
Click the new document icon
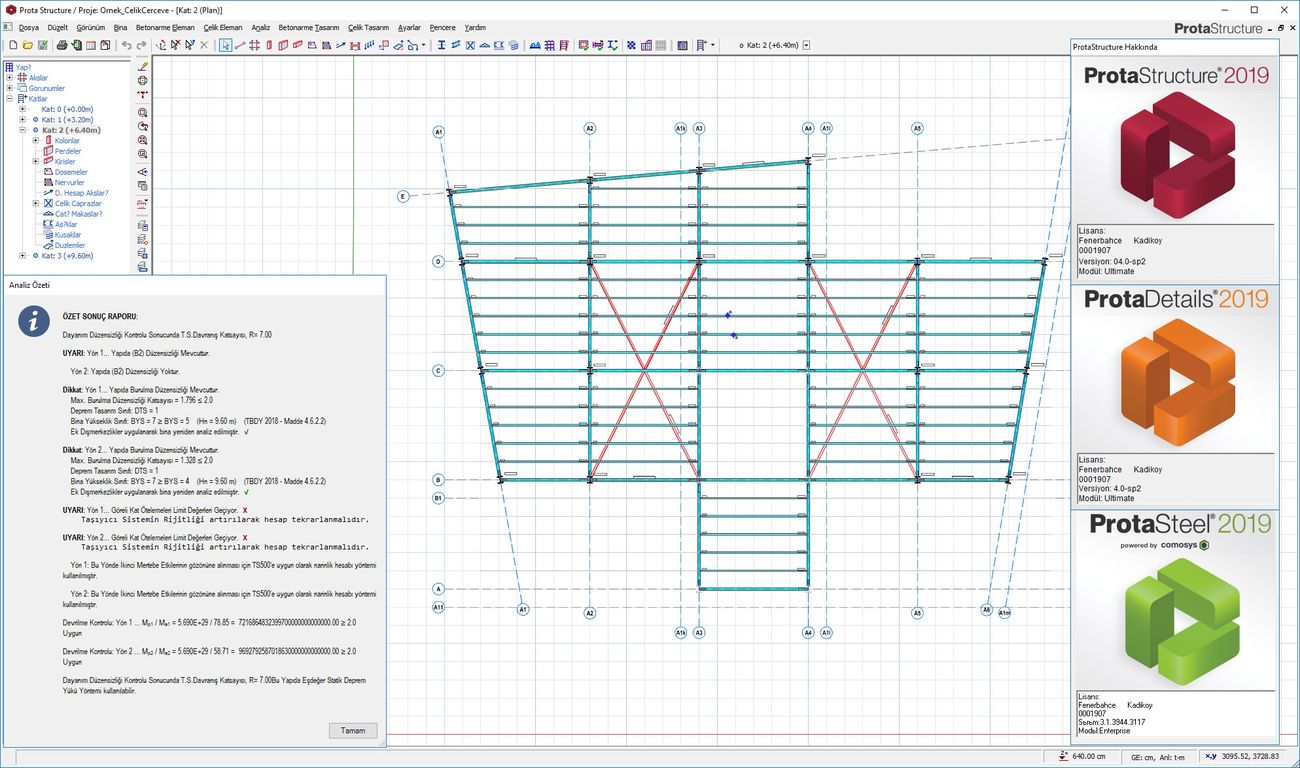point(14,45)
